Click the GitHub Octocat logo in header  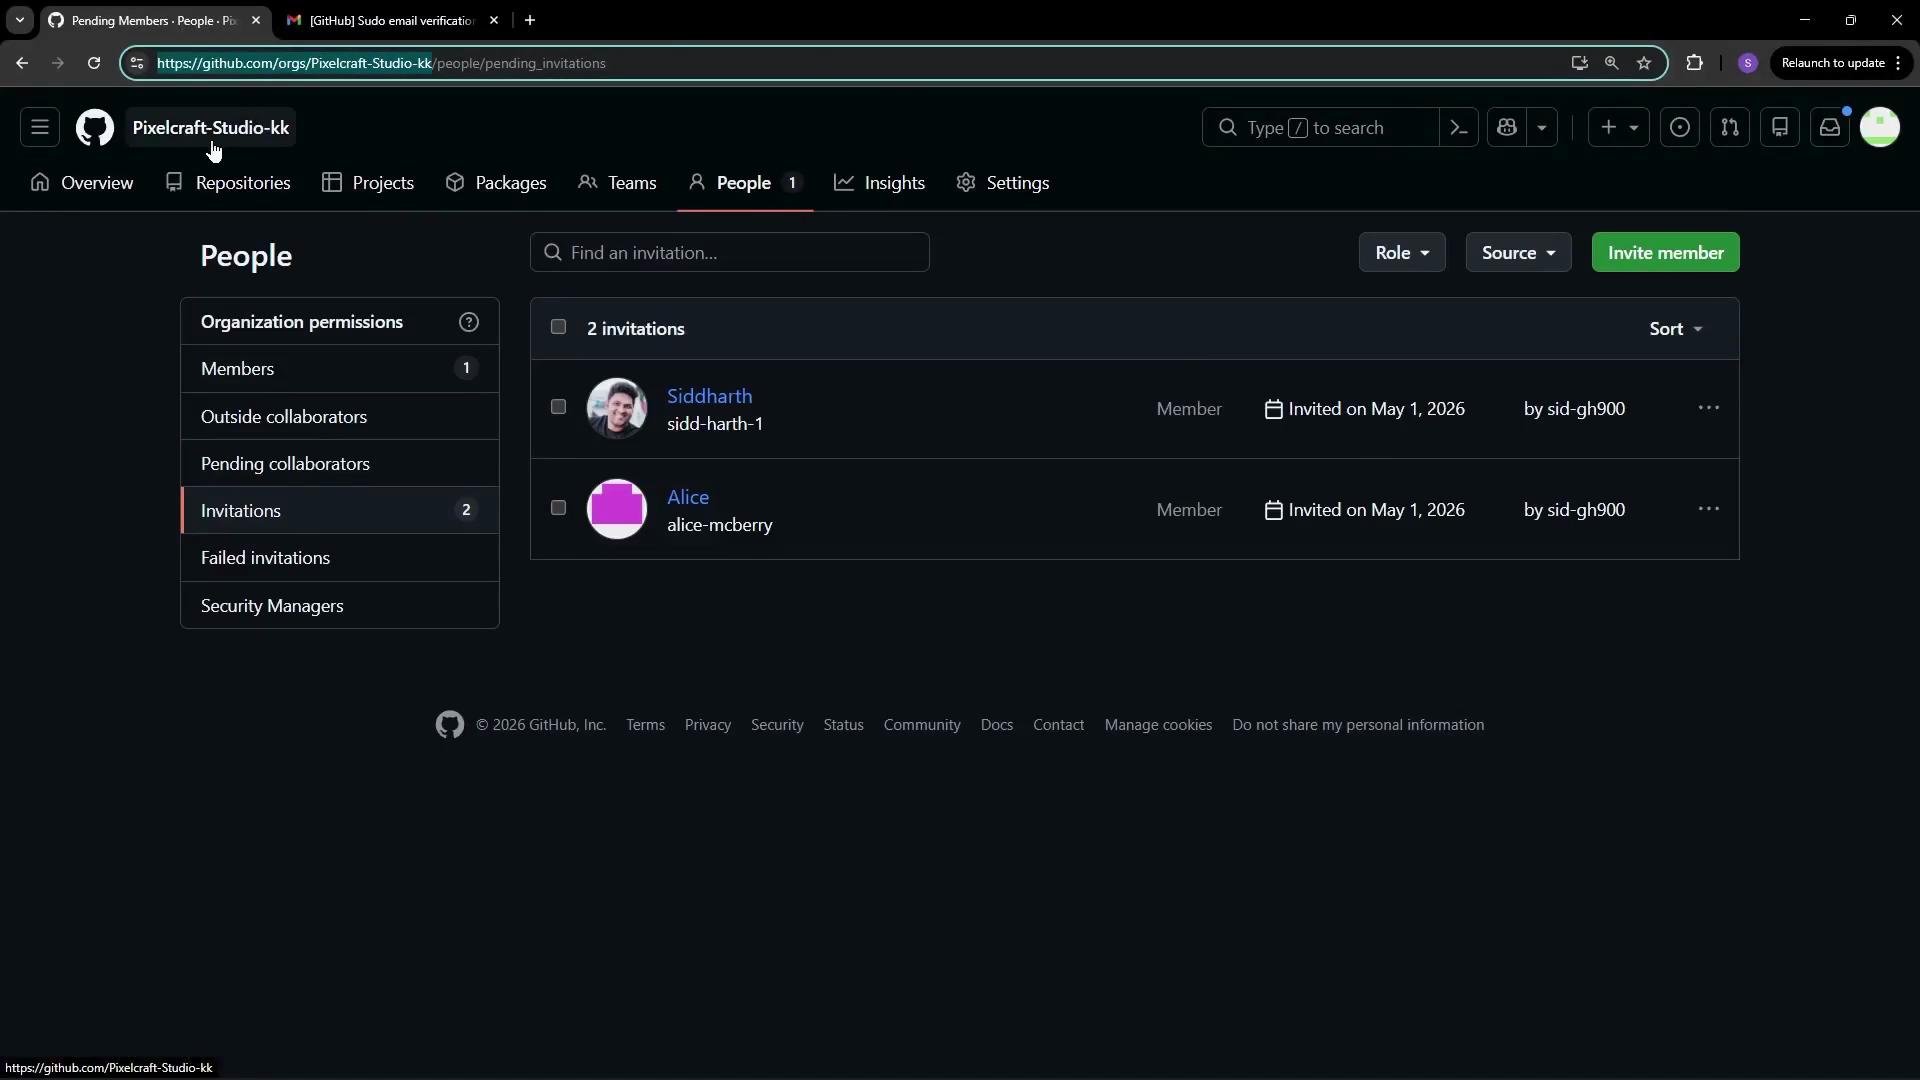[95, 128]
